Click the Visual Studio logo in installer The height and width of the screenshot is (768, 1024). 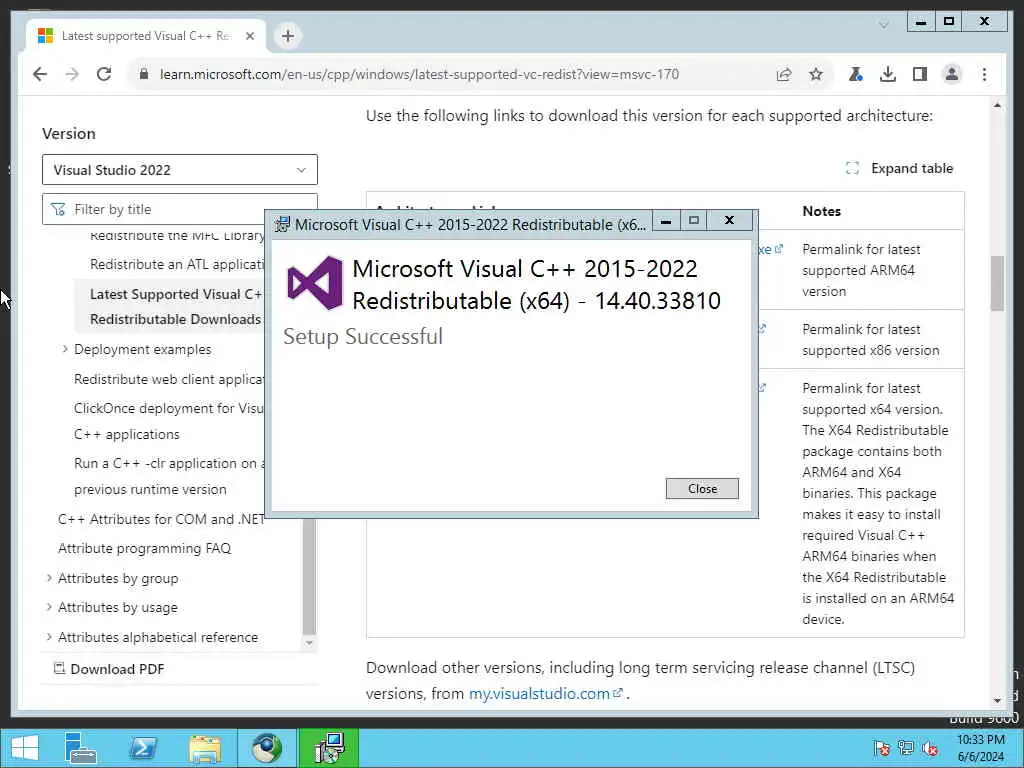click(x=315, y=283)
